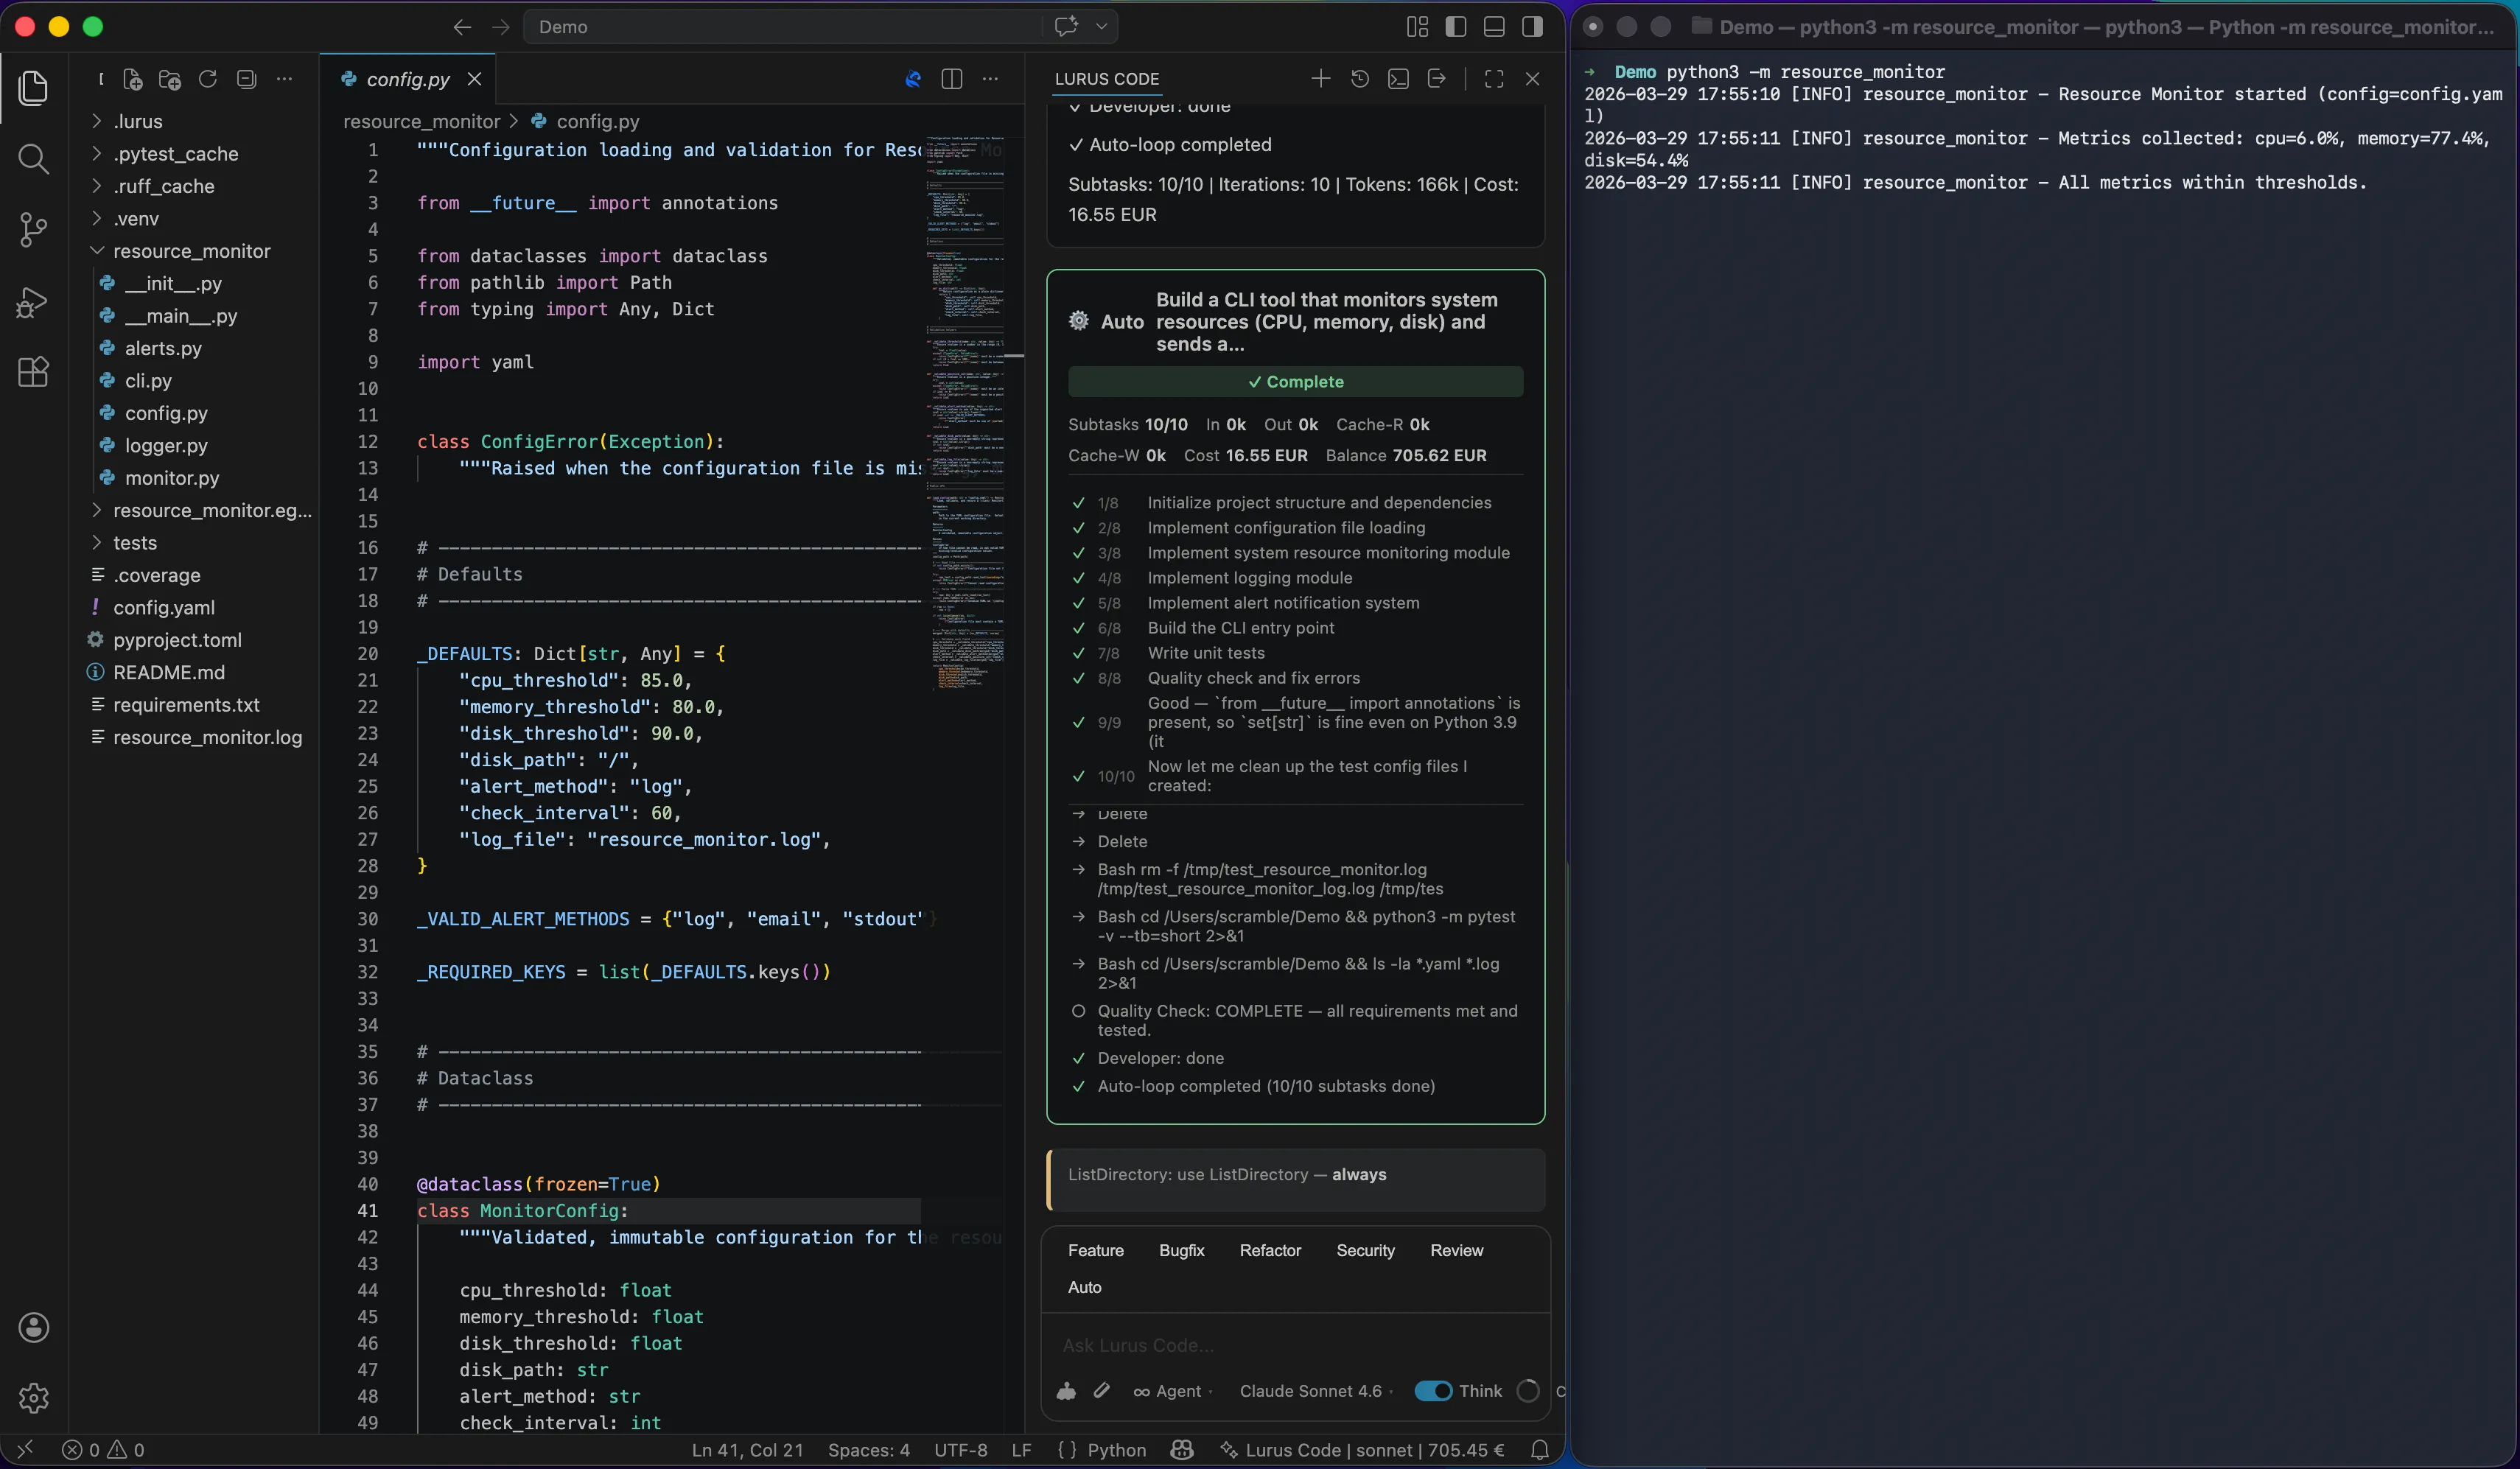
Task: Choose the Refactor mode tab
Action: click(x=1270, y=1250)
